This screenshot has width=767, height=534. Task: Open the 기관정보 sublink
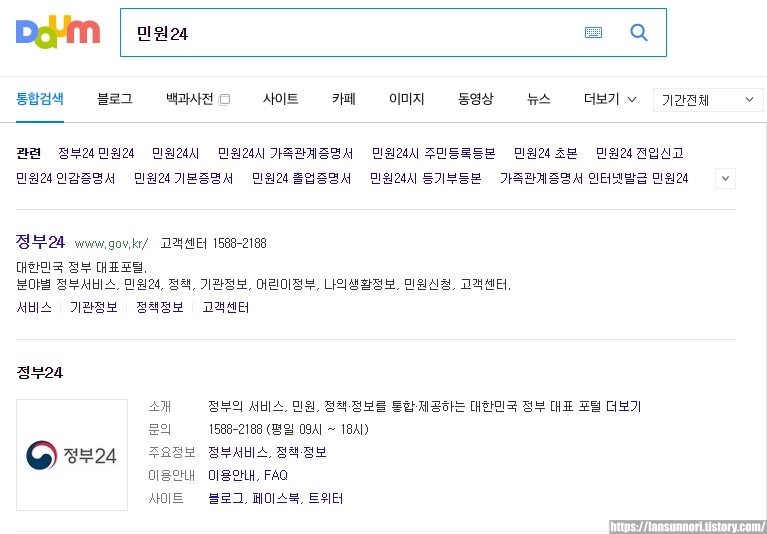[x=93, y=308]
